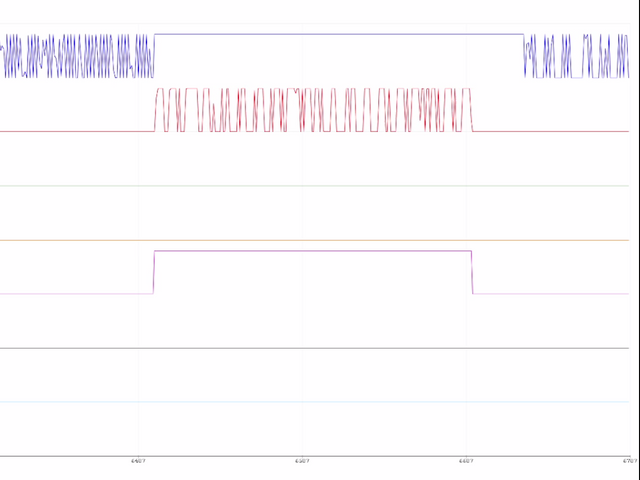Image resolution: width=640 pixels, height=480 pixels.
Task: Select the faint cyan bottom signal line
Action: click(x=320, y=402)
